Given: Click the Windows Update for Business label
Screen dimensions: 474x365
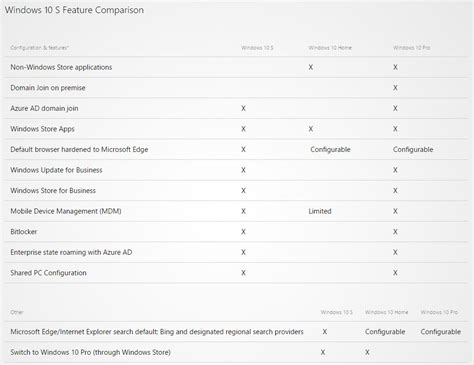Looking at the screenshot, I should [56, 170].
